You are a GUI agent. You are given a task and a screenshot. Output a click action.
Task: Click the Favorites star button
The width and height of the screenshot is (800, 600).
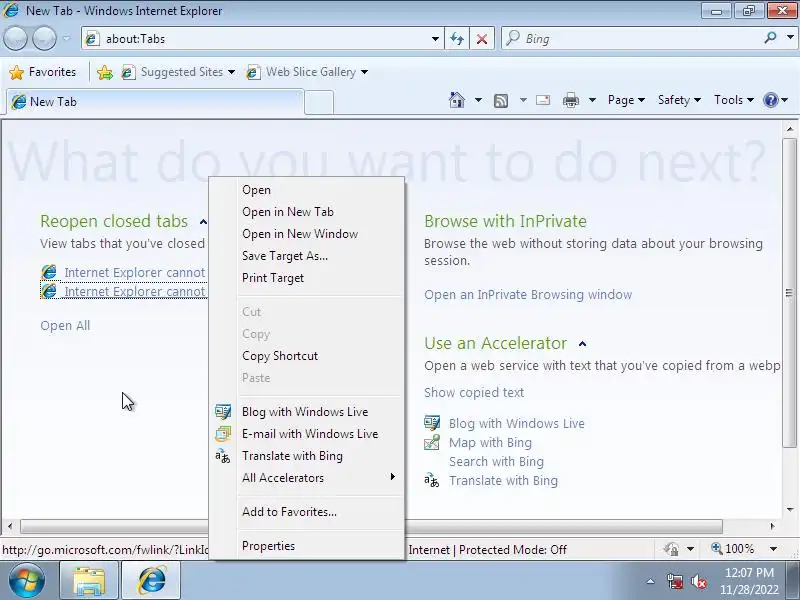(43, 72)
